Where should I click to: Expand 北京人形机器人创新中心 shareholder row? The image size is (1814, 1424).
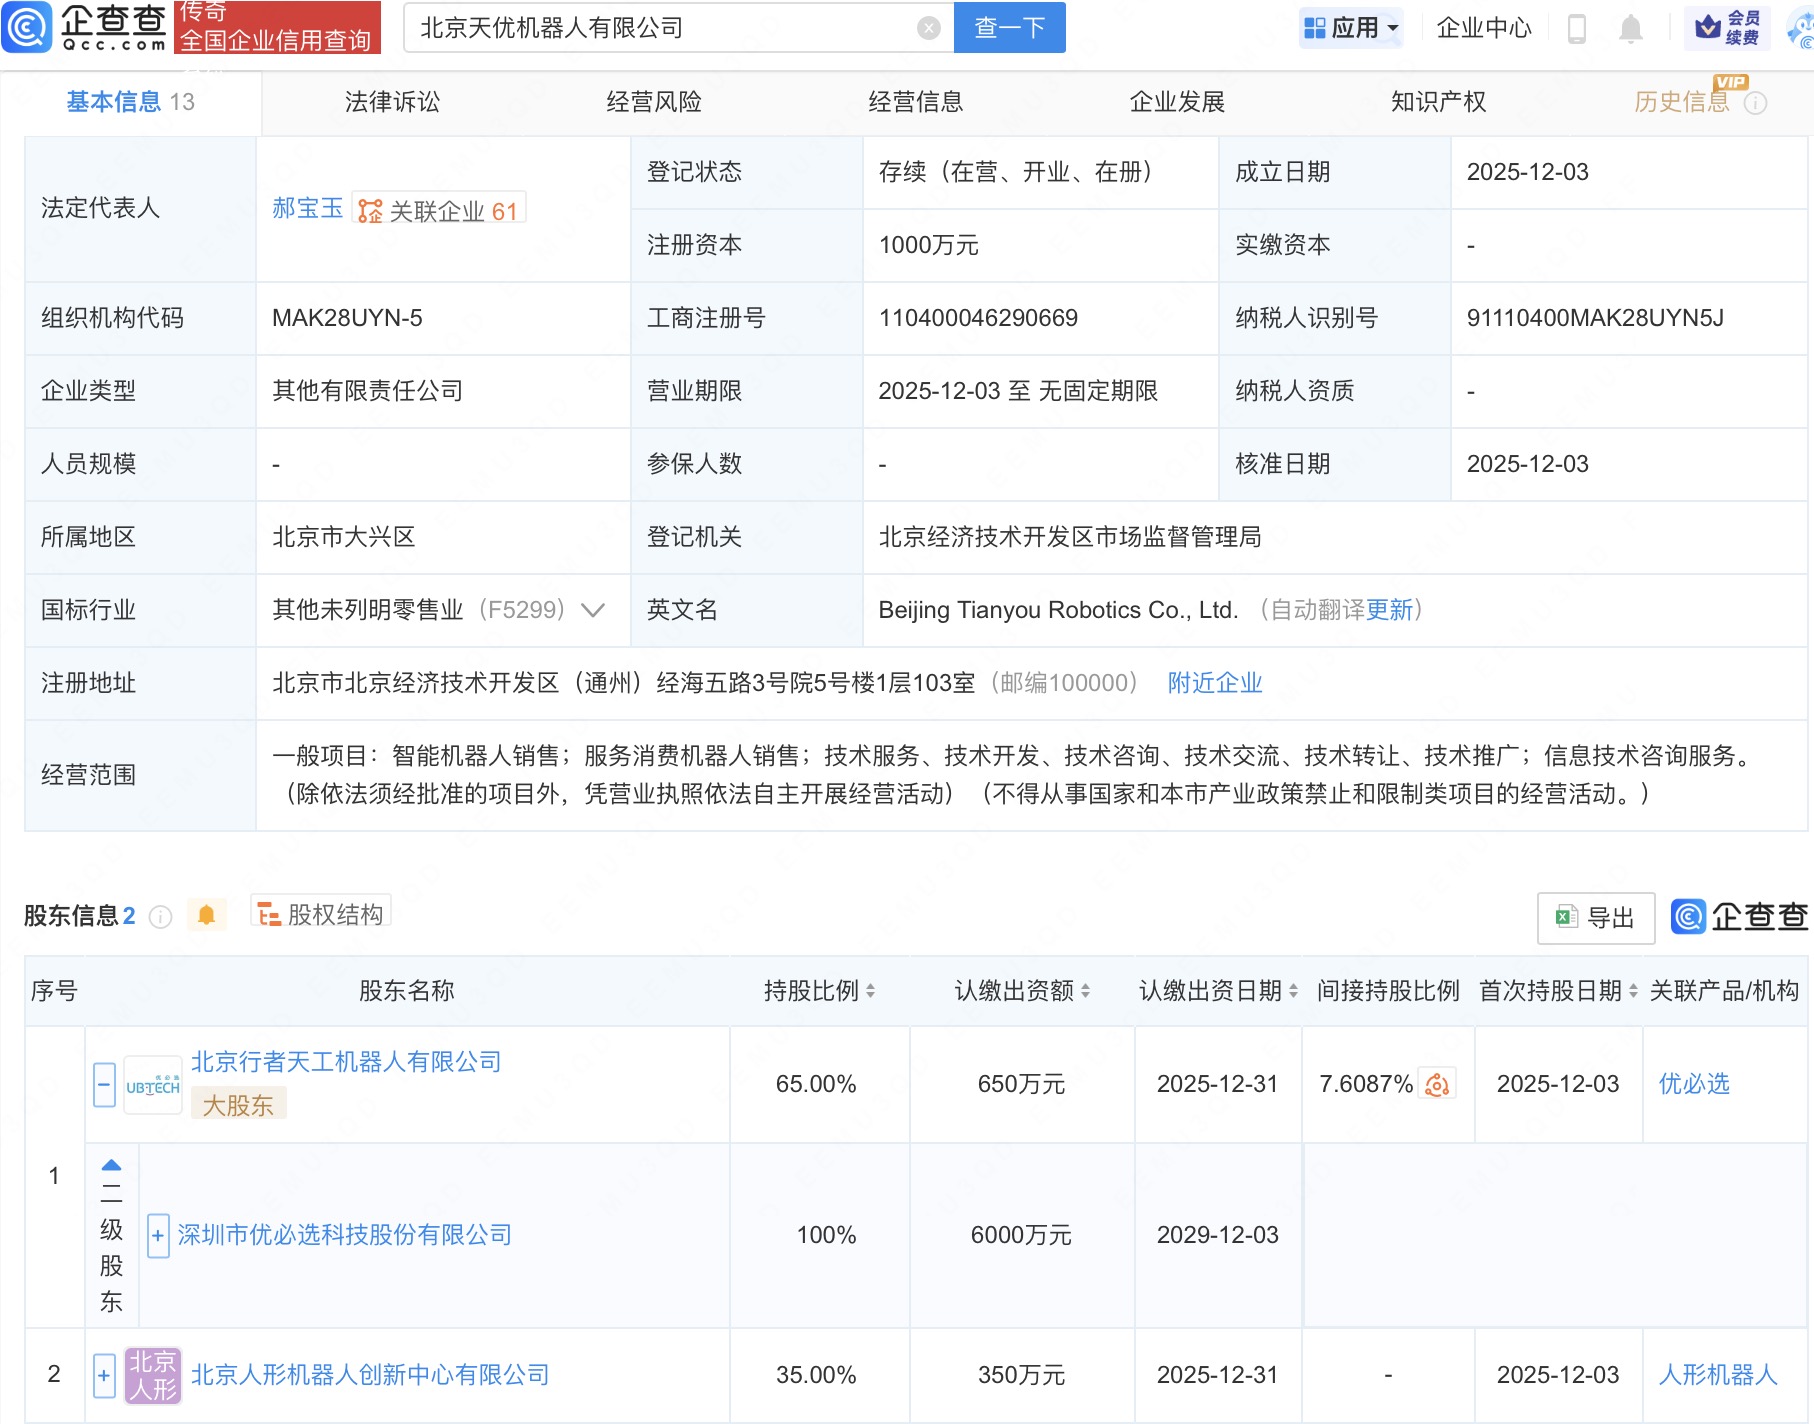[104, 1375]
